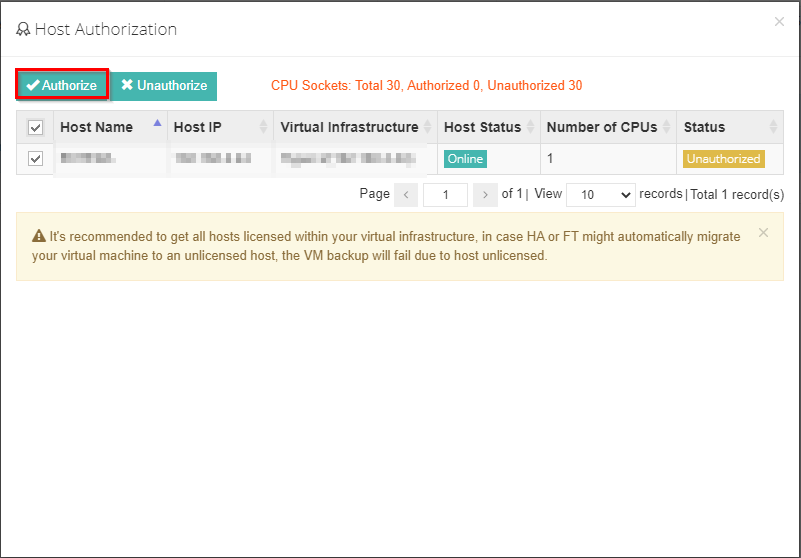This screenshot has height=558, width=801.
Task: Click the warning triangle icon
Action: pos(39,236)
